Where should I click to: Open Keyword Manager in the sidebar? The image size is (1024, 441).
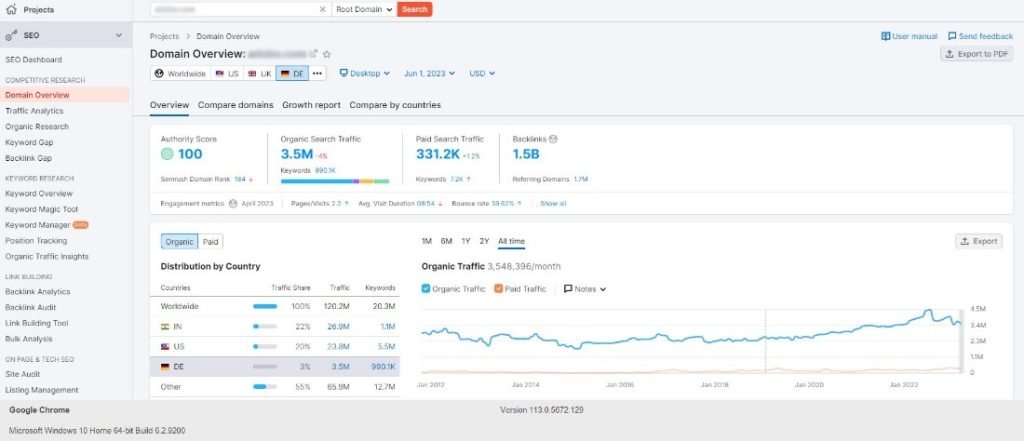coord(38,225)
